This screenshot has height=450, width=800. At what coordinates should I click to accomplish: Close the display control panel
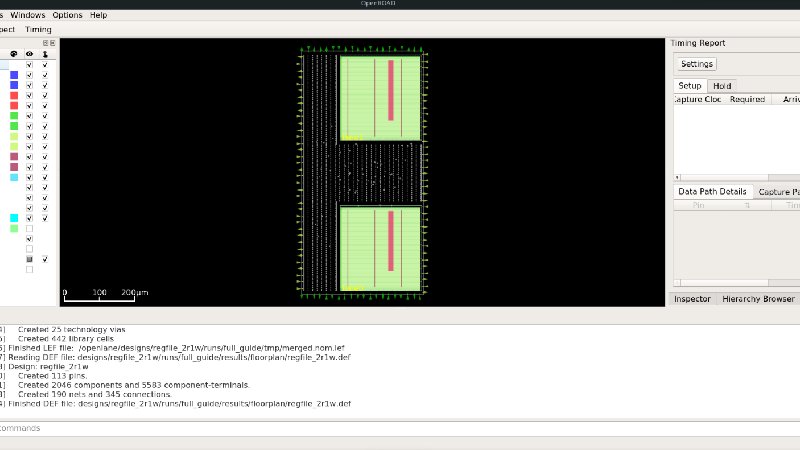tap(52, 43)
